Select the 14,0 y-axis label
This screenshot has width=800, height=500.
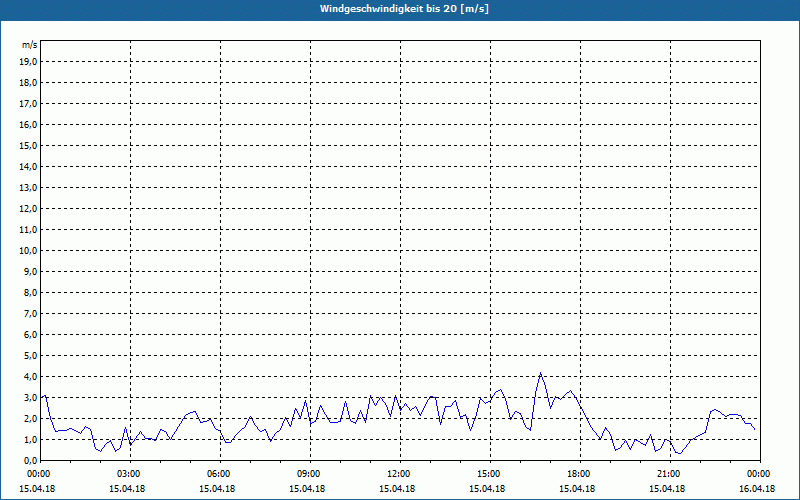(28, 166)
